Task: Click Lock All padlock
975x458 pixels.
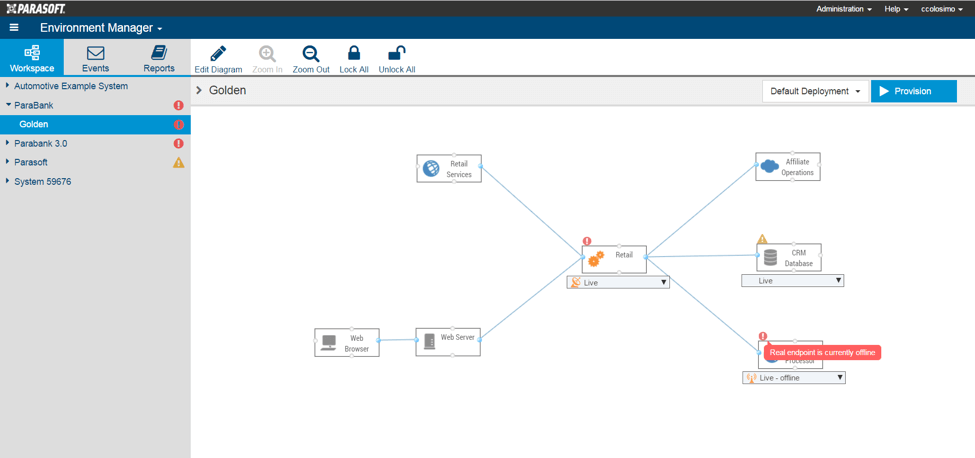Action: coord(354,60)
